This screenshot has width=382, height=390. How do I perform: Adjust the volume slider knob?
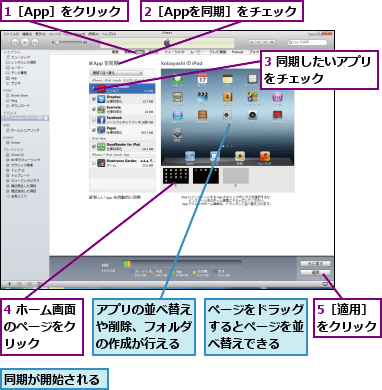[x=57, y=42]
